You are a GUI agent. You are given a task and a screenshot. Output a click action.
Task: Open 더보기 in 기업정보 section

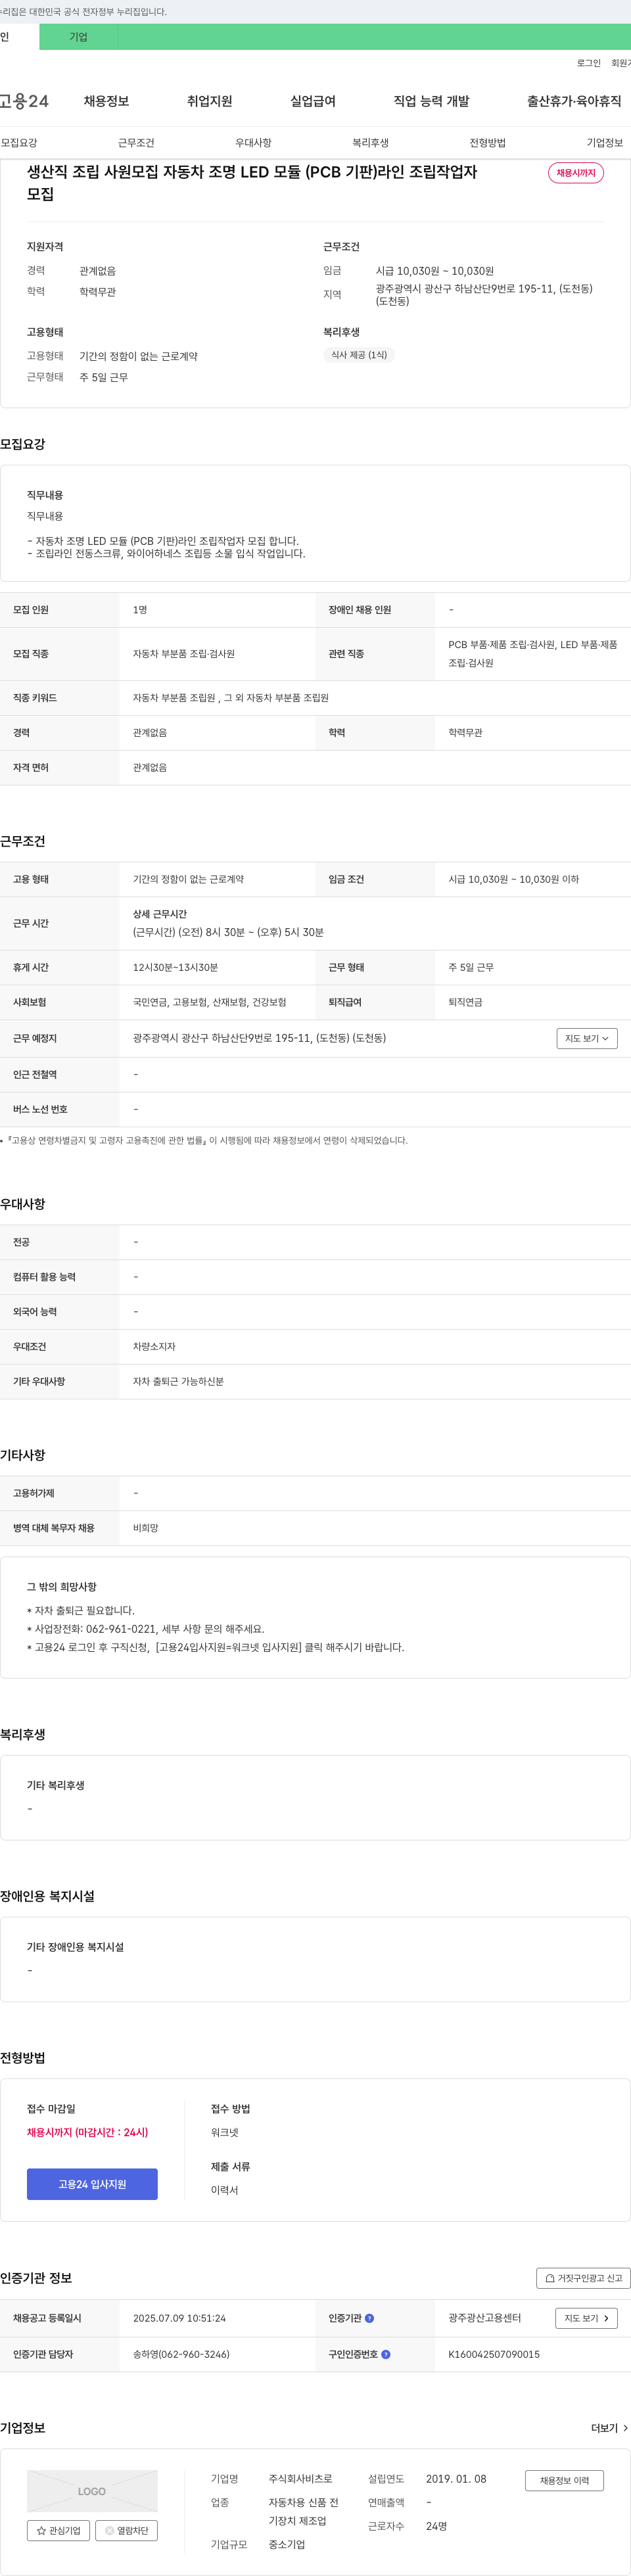(x=609, y=2428)
